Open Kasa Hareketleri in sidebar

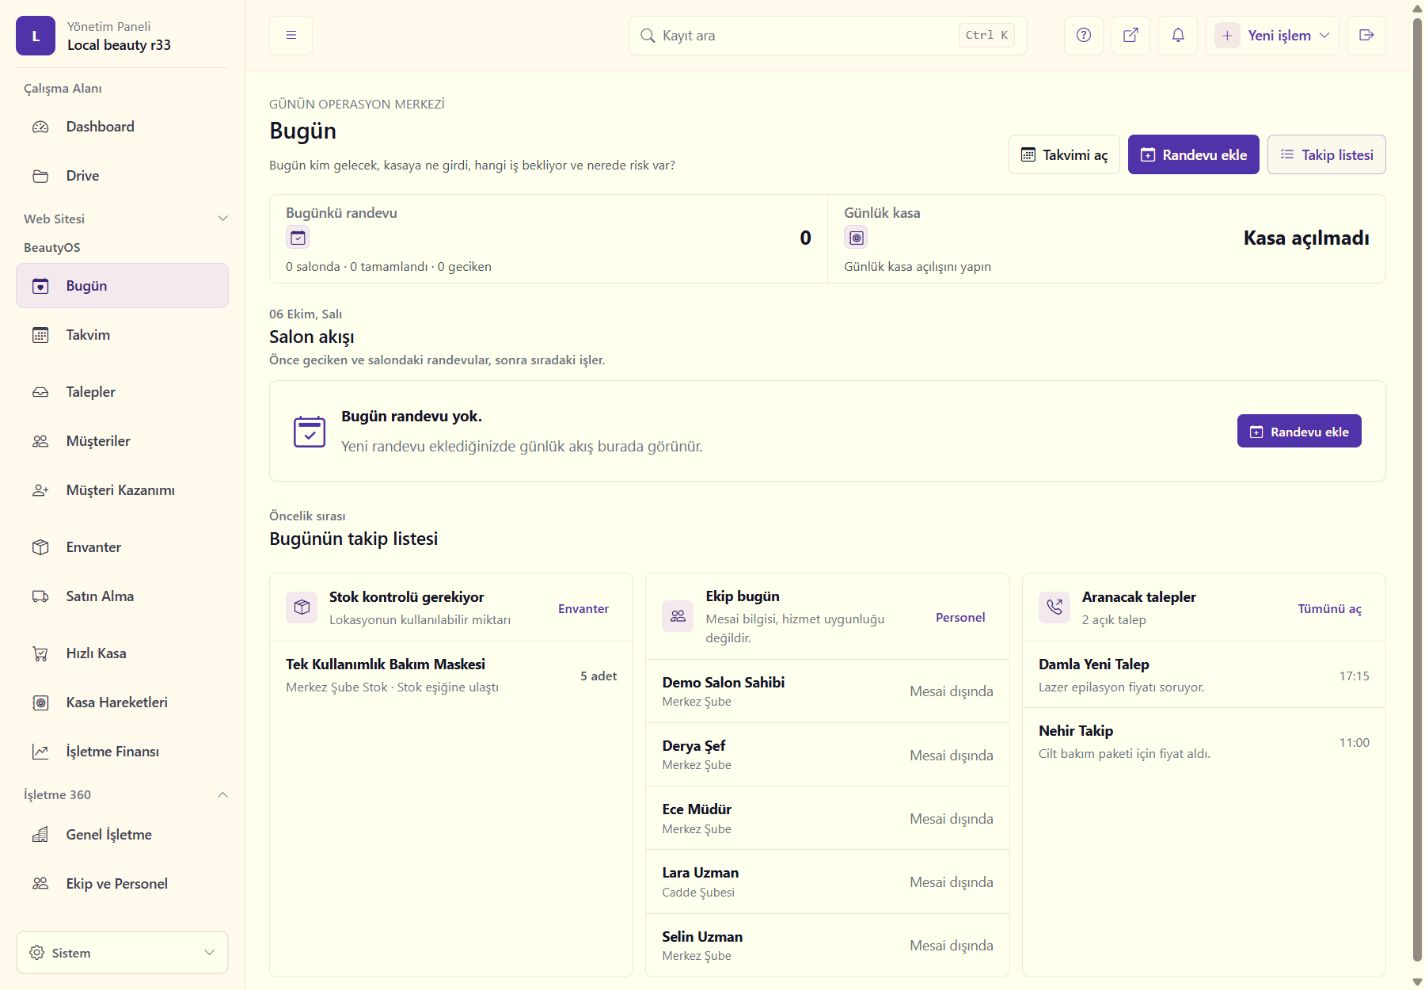click(x=122, y=702)
